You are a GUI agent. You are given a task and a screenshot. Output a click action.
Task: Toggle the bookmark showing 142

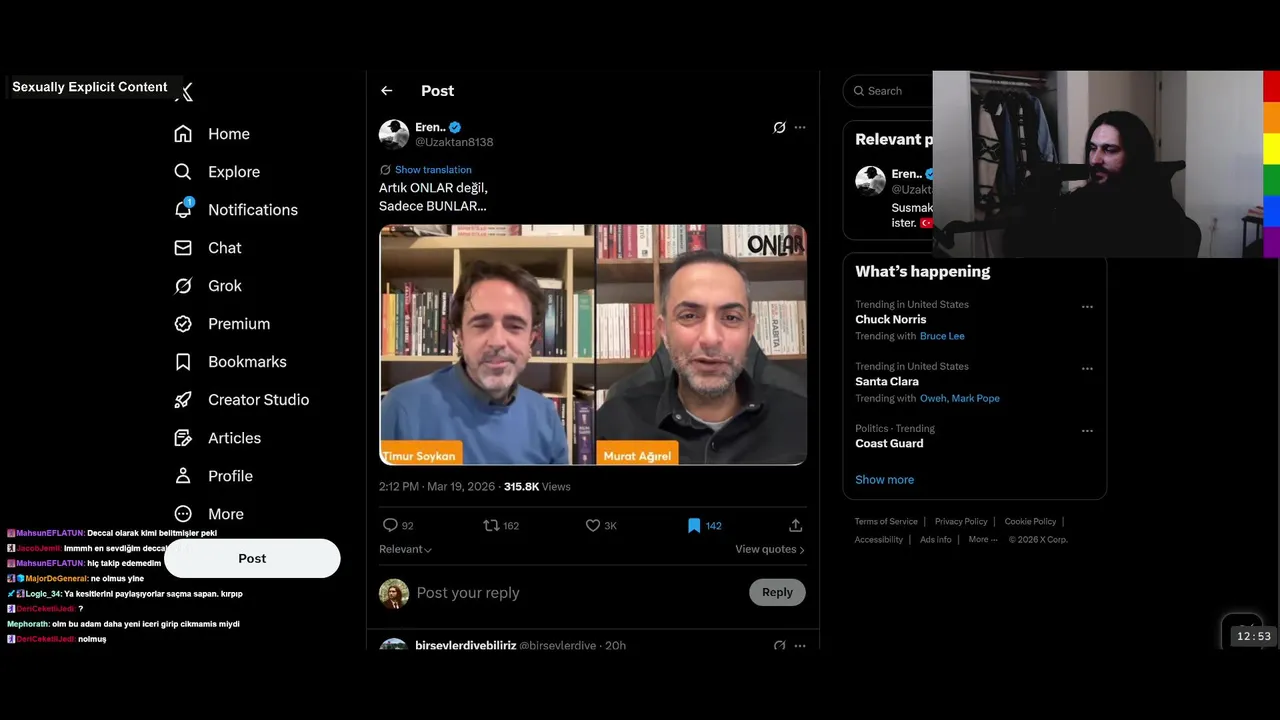(694, 525)
